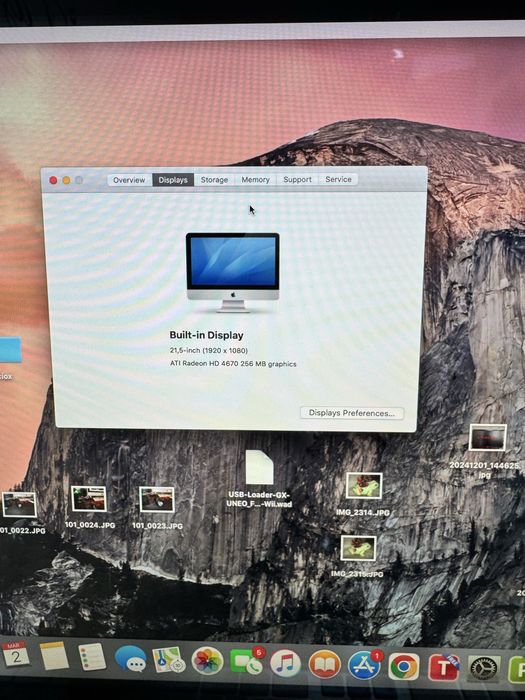Launch Google Chrome from the dock
Screen dimensions: 525x700
click(404, 667)
